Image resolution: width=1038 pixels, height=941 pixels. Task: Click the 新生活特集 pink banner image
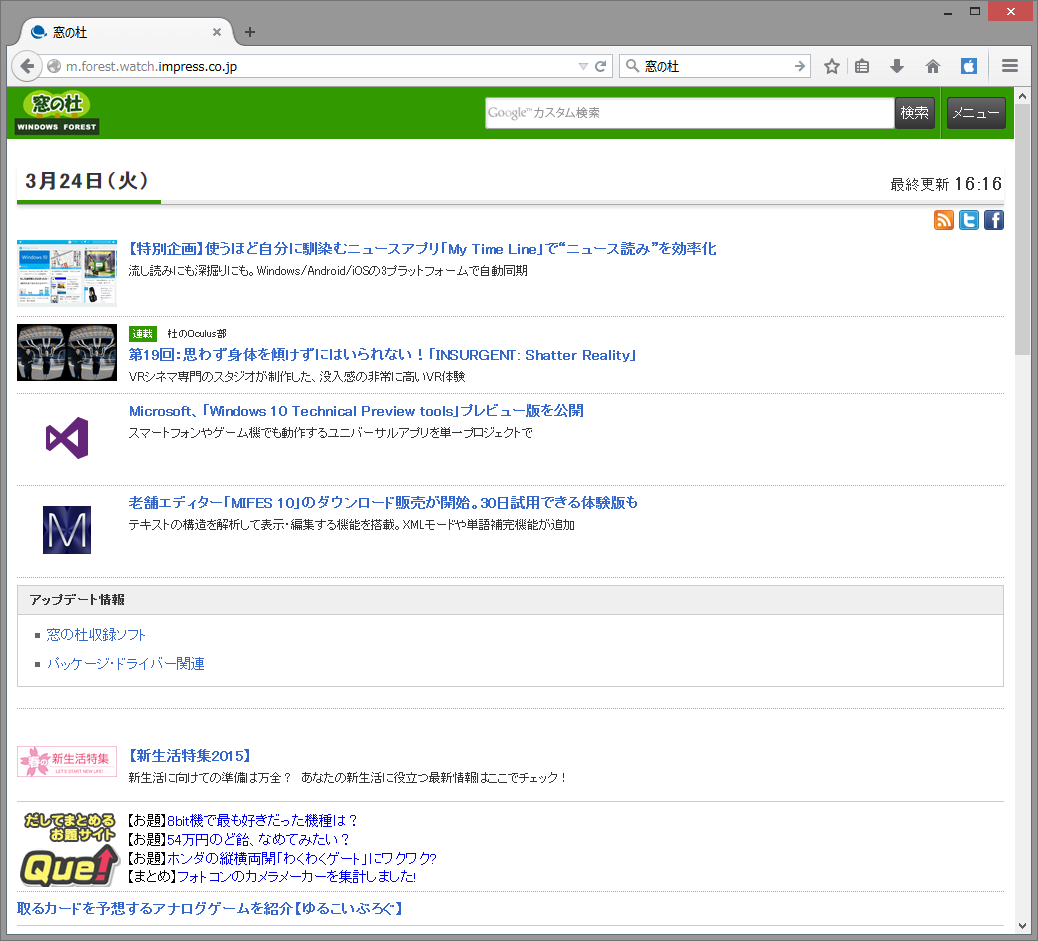pos(67,762)
